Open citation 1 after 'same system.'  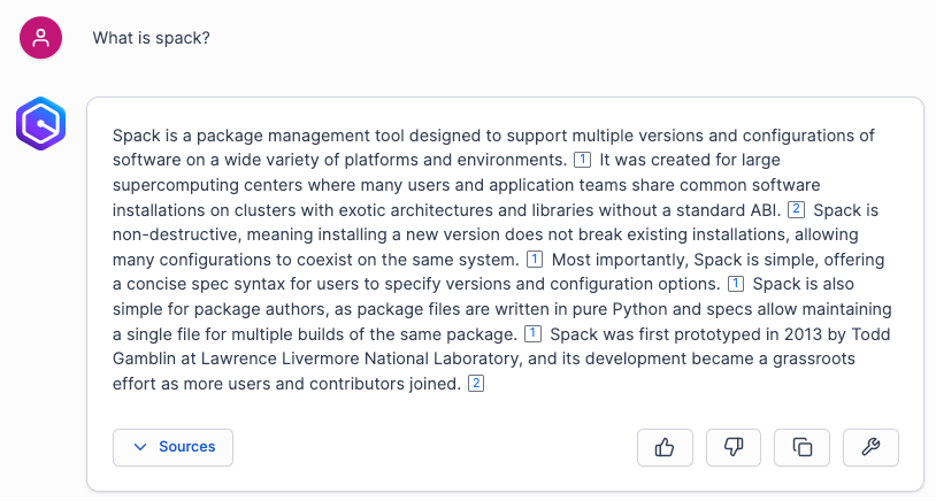pyautogui.click(x=534, y=259)
